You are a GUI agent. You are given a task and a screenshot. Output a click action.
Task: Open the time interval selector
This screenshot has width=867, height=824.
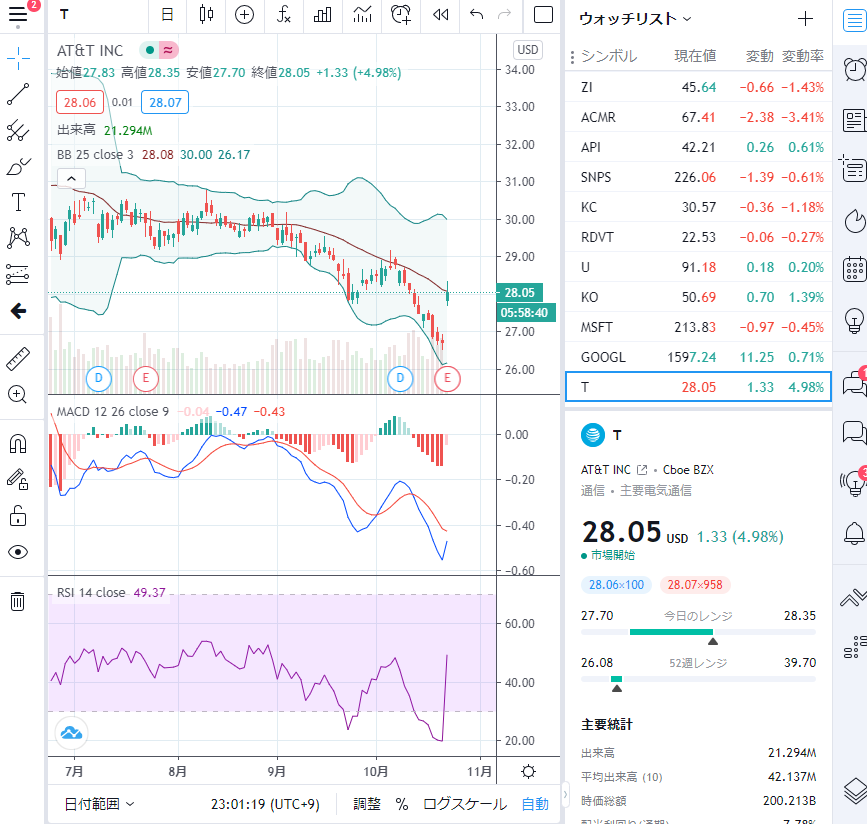[x=167, y=15]
